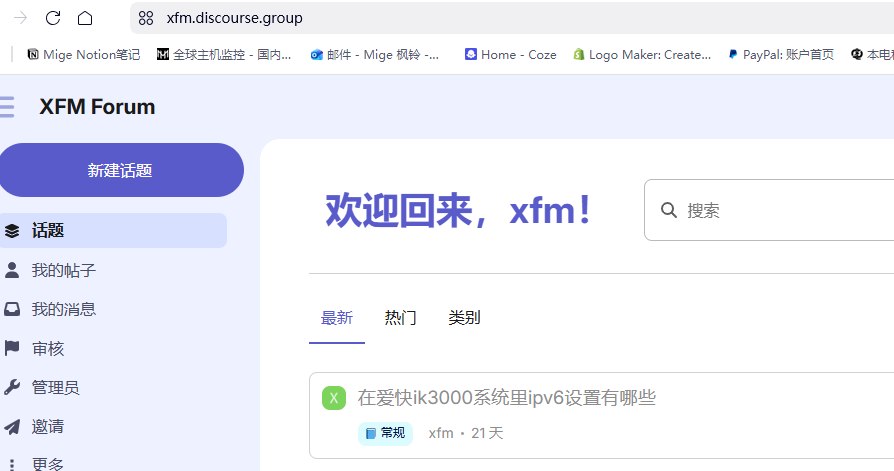Toggle the sidebar hamburger menu

pyautogui.click(x=7, y=107)
